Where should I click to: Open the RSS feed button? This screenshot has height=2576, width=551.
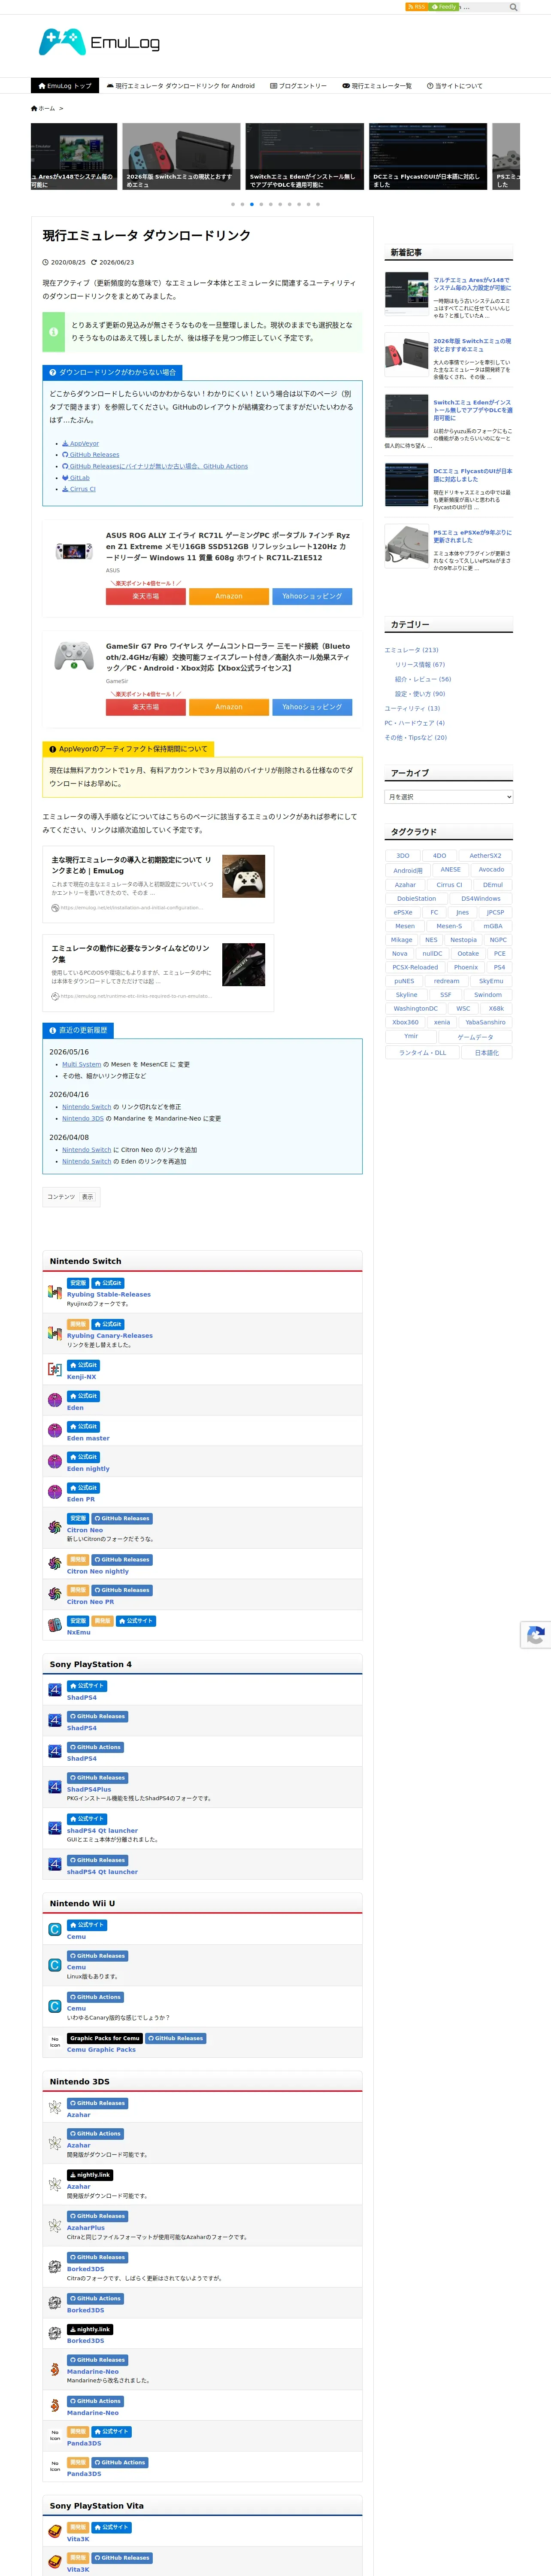click(x=417, y=7)
